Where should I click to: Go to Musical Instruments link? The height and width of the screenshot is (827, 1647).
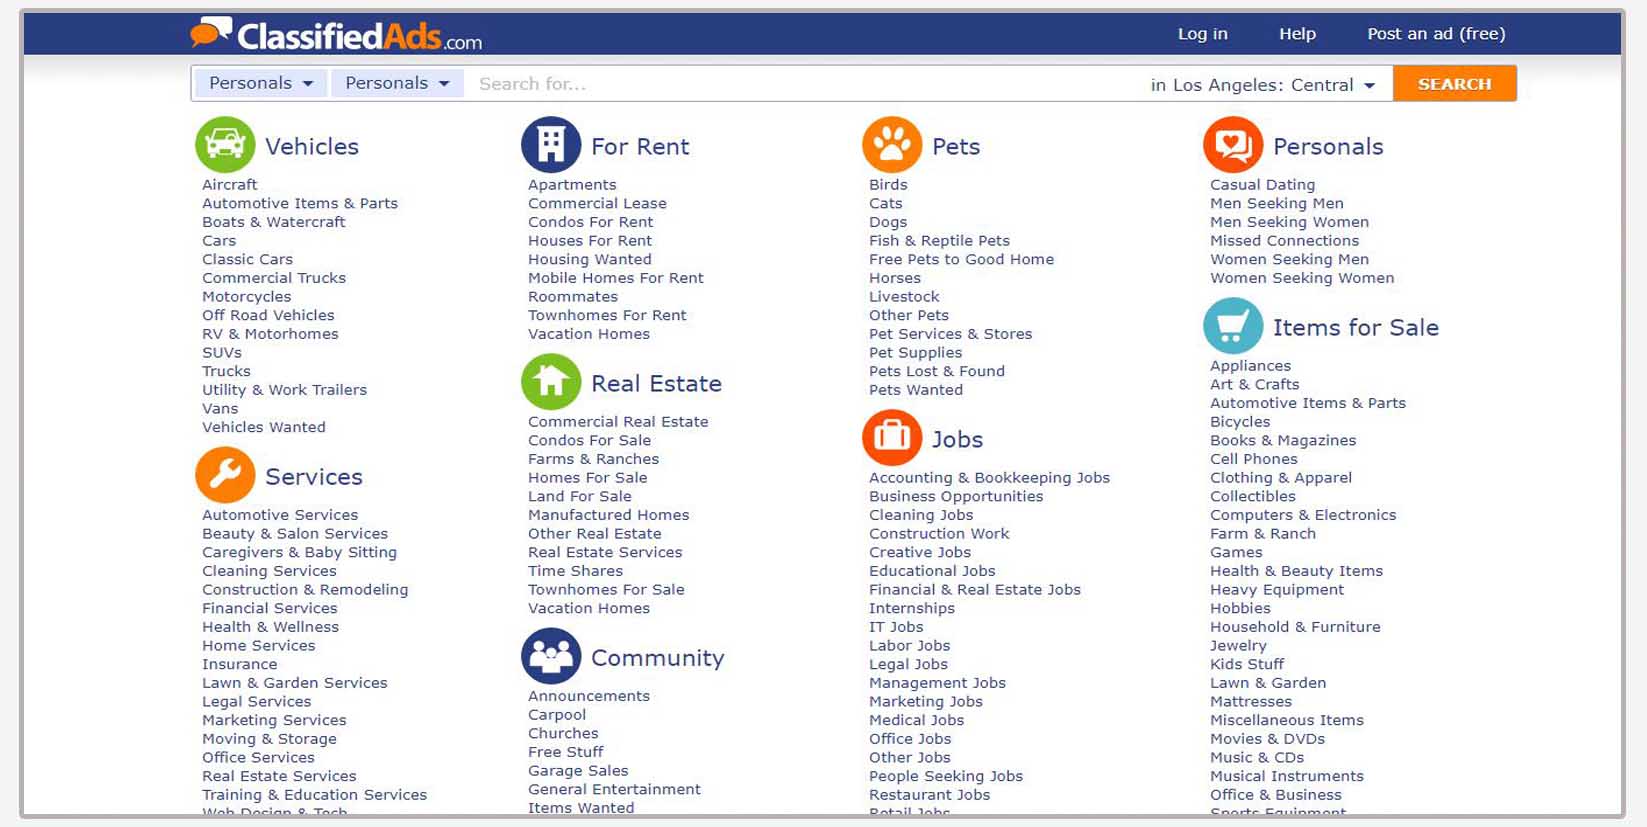[x=1286, y=776]
